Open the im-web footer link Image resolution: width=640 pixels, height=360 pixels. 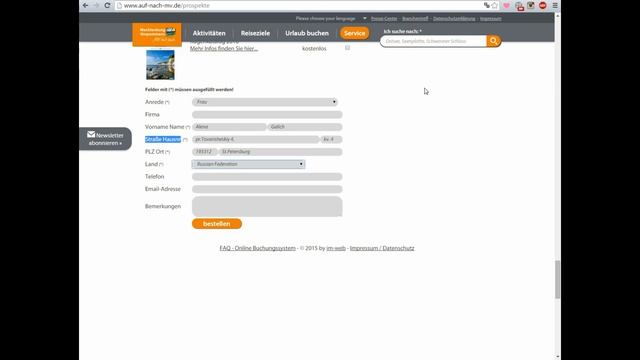click(x=336, y=248)
